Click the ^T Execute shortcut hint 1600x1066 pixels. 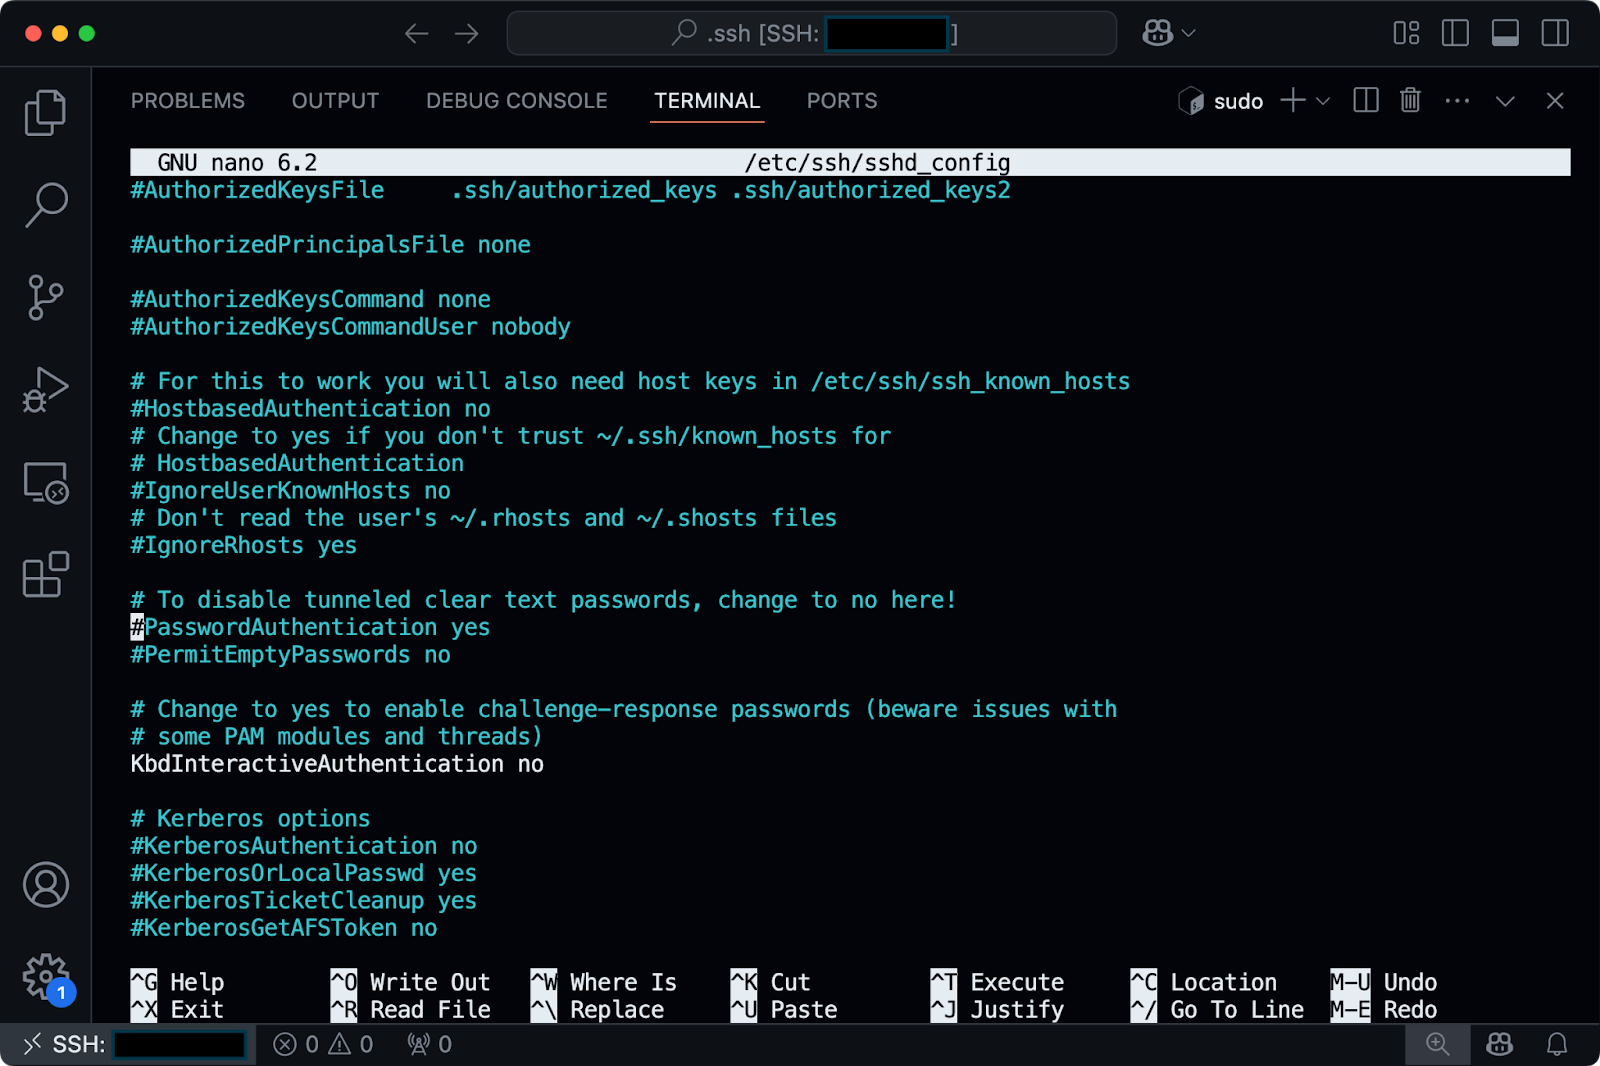[997, 983]
